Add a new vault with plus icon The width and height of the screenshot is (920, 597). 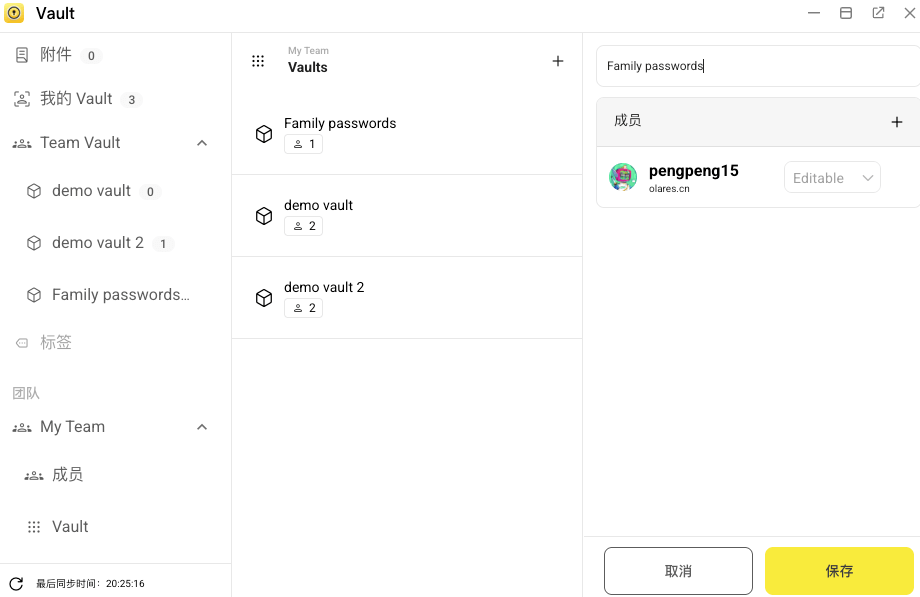558,61
